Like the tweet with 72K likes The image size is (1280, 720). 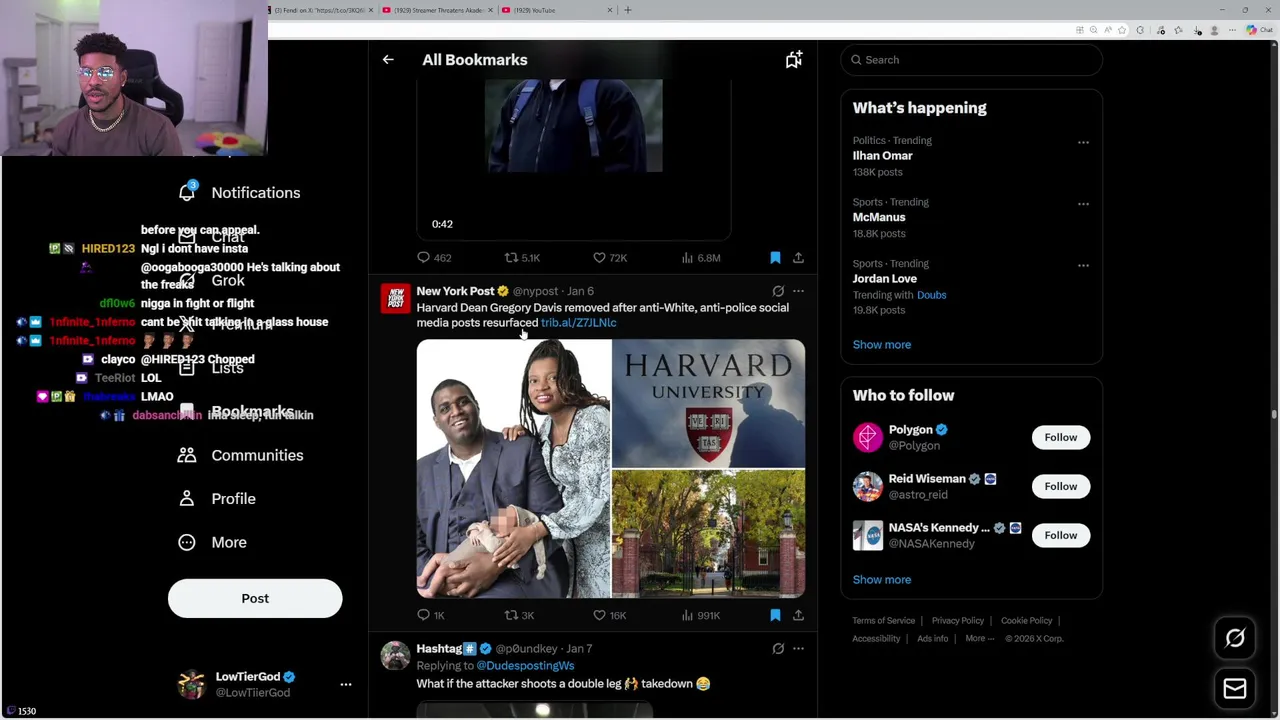609,258
